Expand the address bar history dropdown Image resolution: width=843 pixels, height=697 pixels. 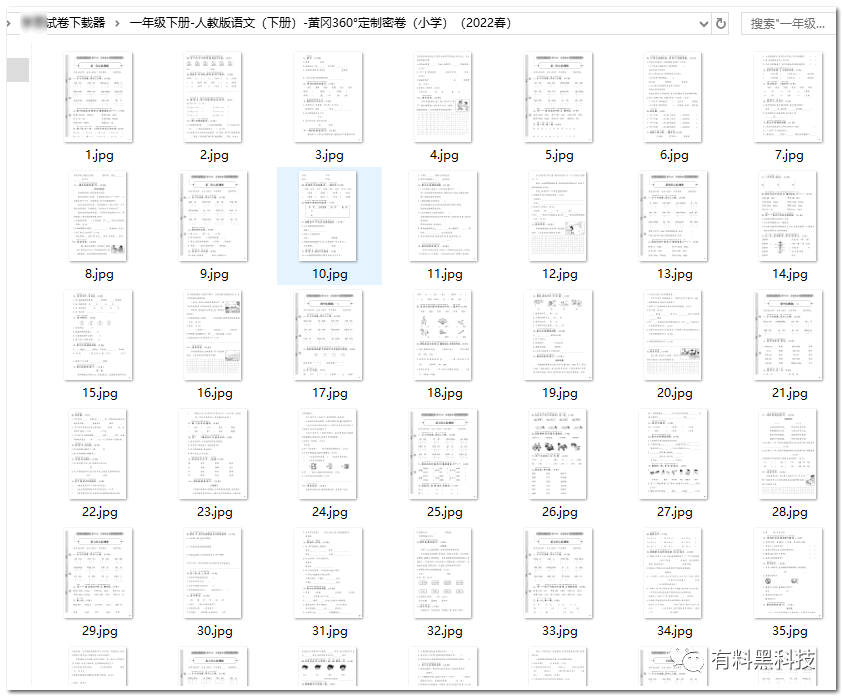[x=704, y=24]
